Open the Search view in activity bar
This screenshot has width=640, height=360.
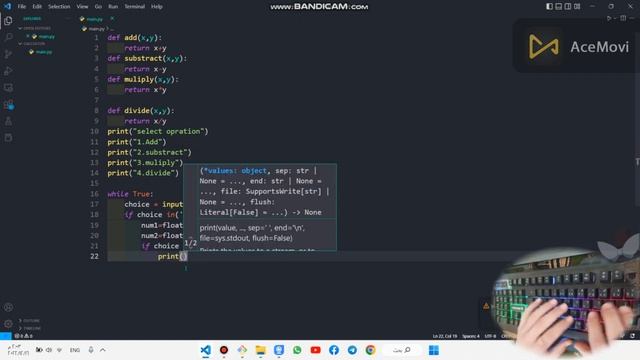(8, 37)
